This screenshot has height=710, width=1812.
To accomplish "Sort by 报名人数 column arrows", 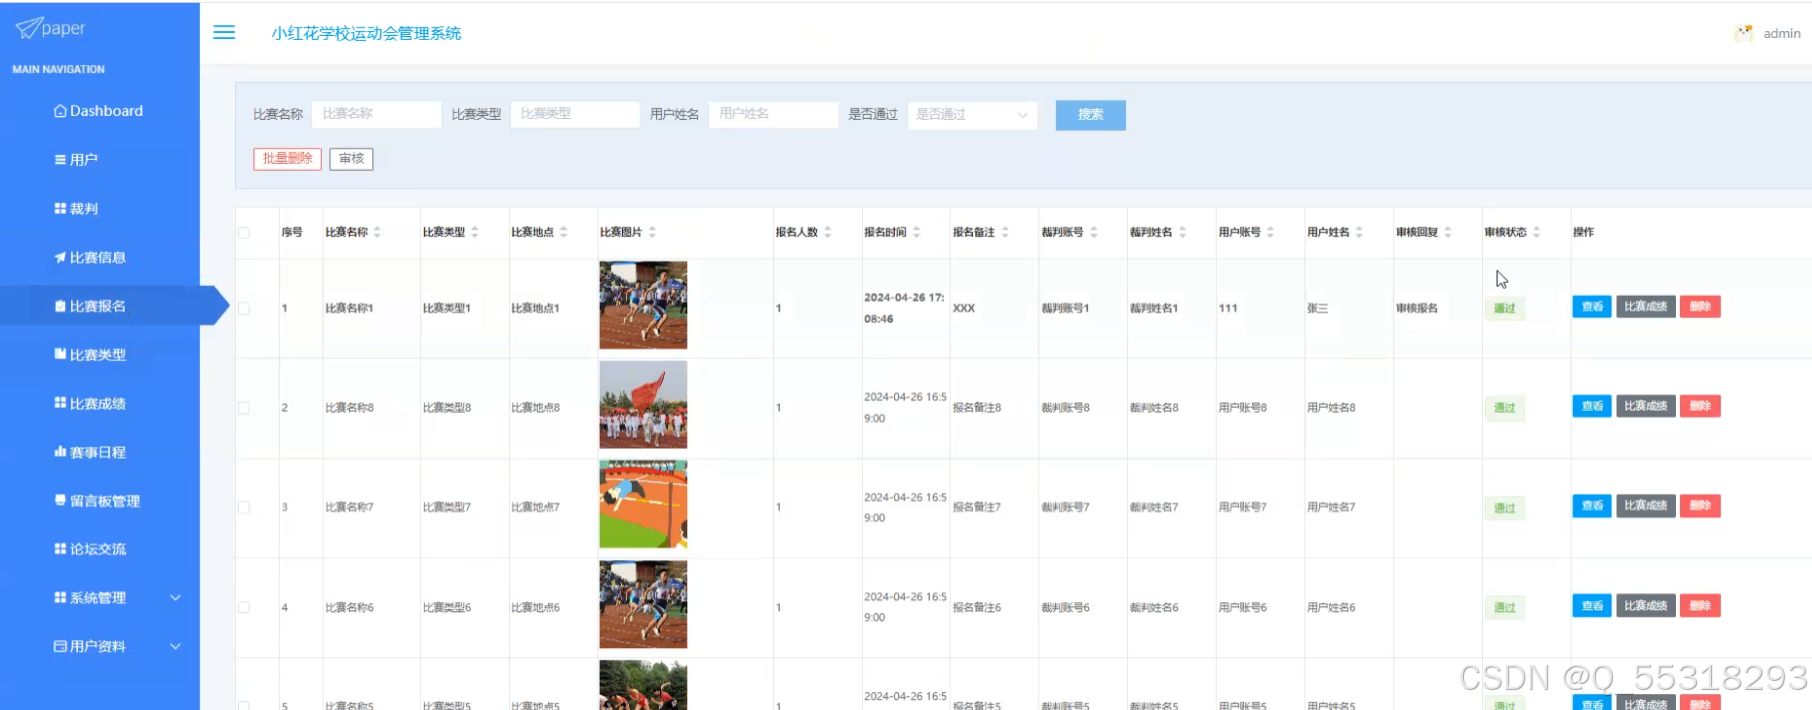I will pos(828,232).
